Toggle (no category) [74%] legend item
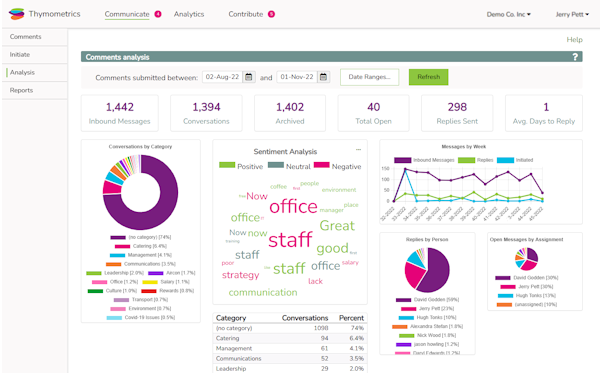 tap(140, 237)
